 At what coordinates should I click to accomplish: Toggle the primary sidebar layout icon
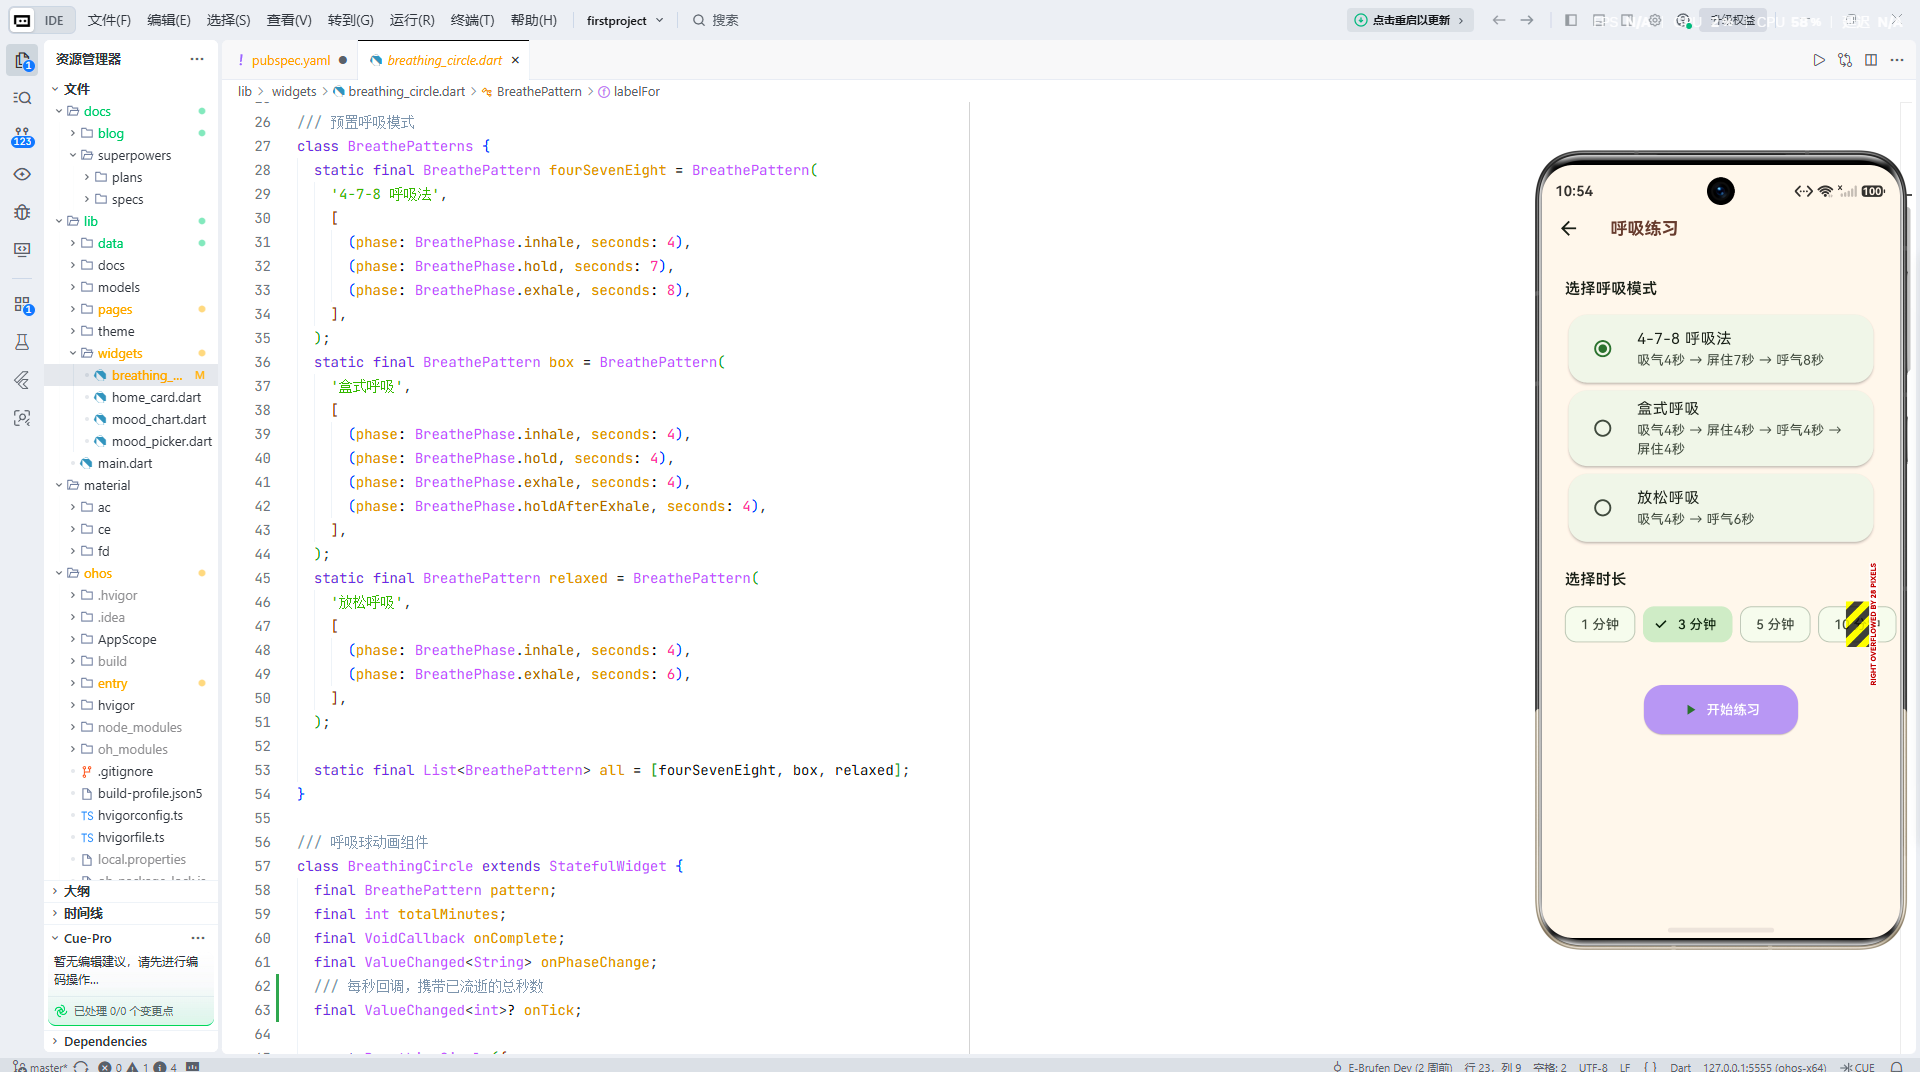coord(1571,20)
